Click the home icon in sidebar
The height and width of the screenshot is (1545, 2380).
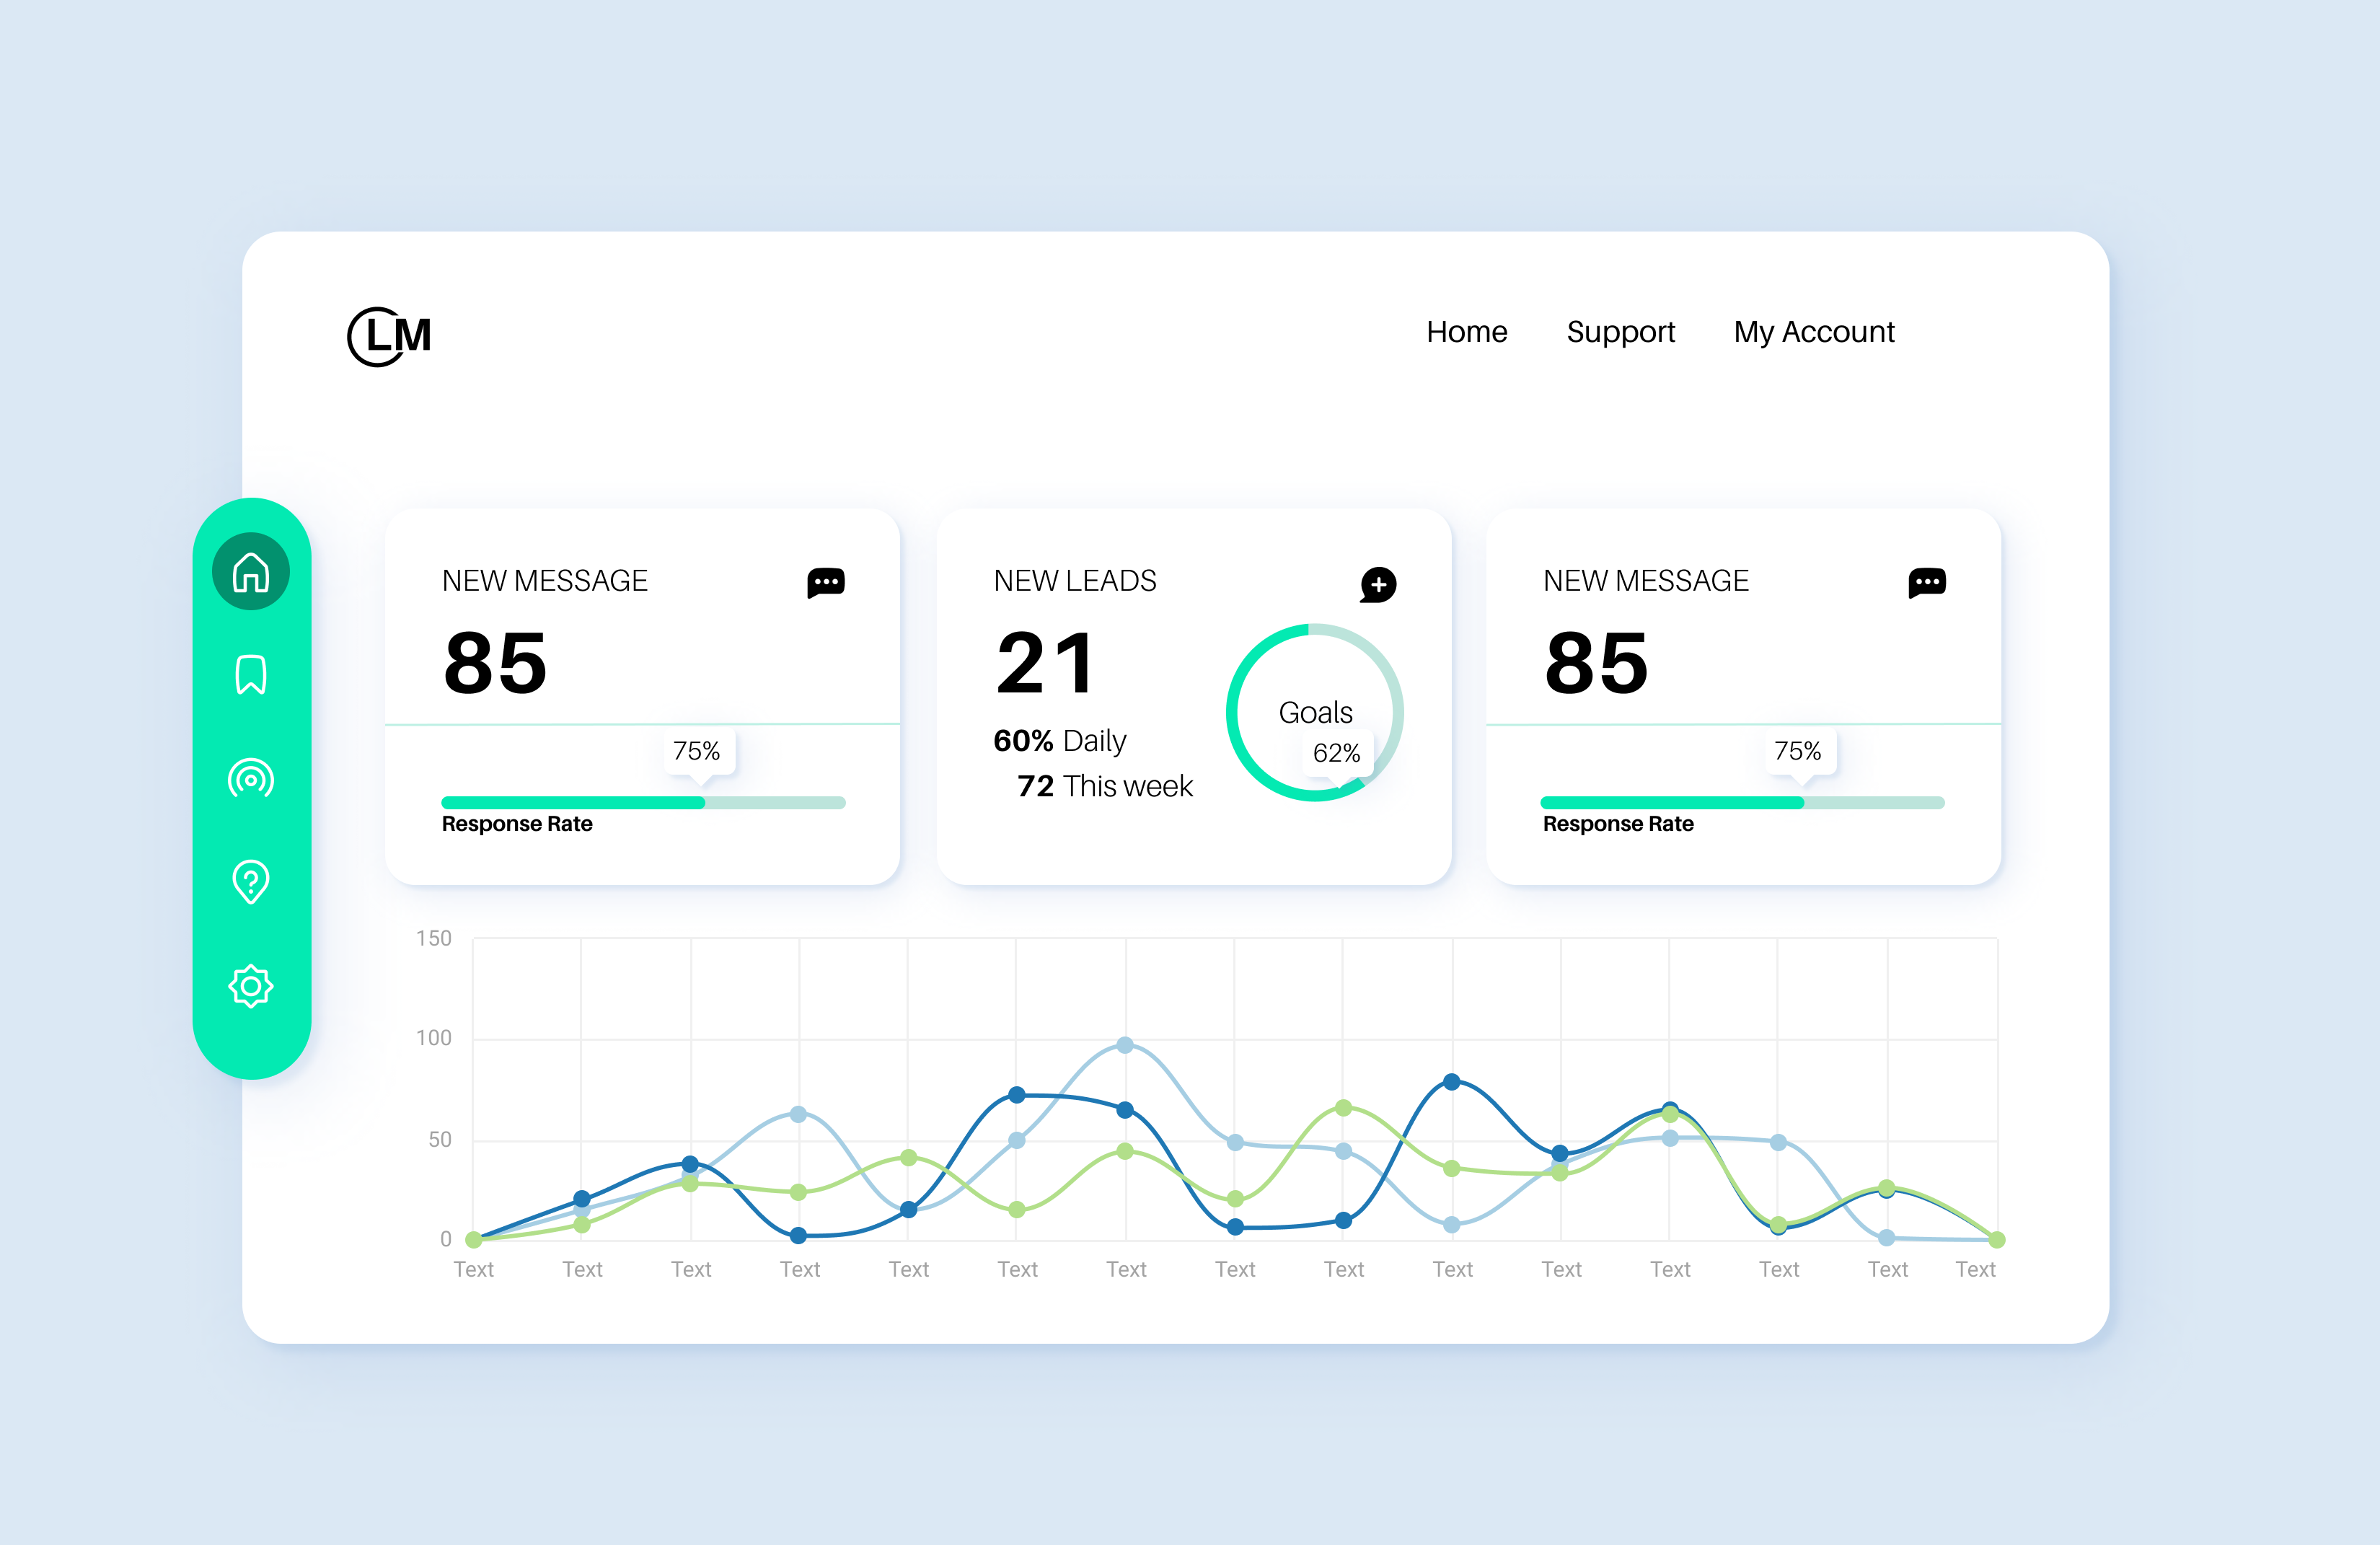[251, 572]
